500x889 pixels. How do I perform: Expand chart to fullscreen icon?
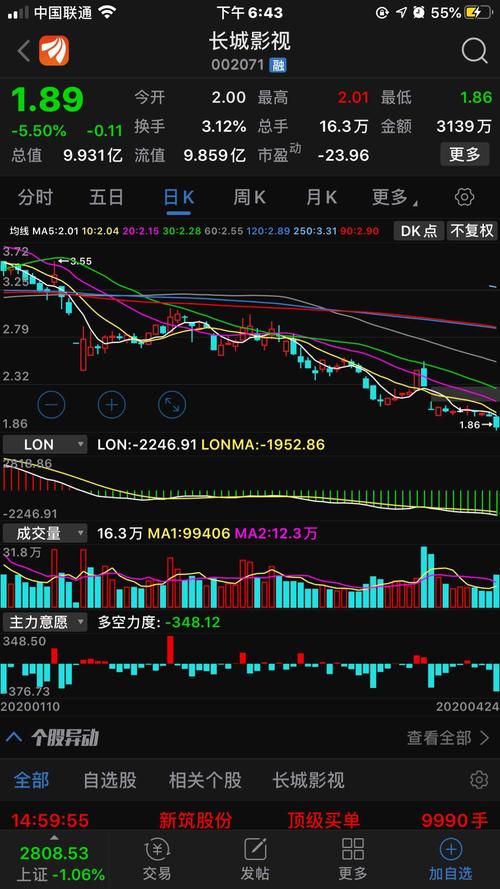point(172,405)
